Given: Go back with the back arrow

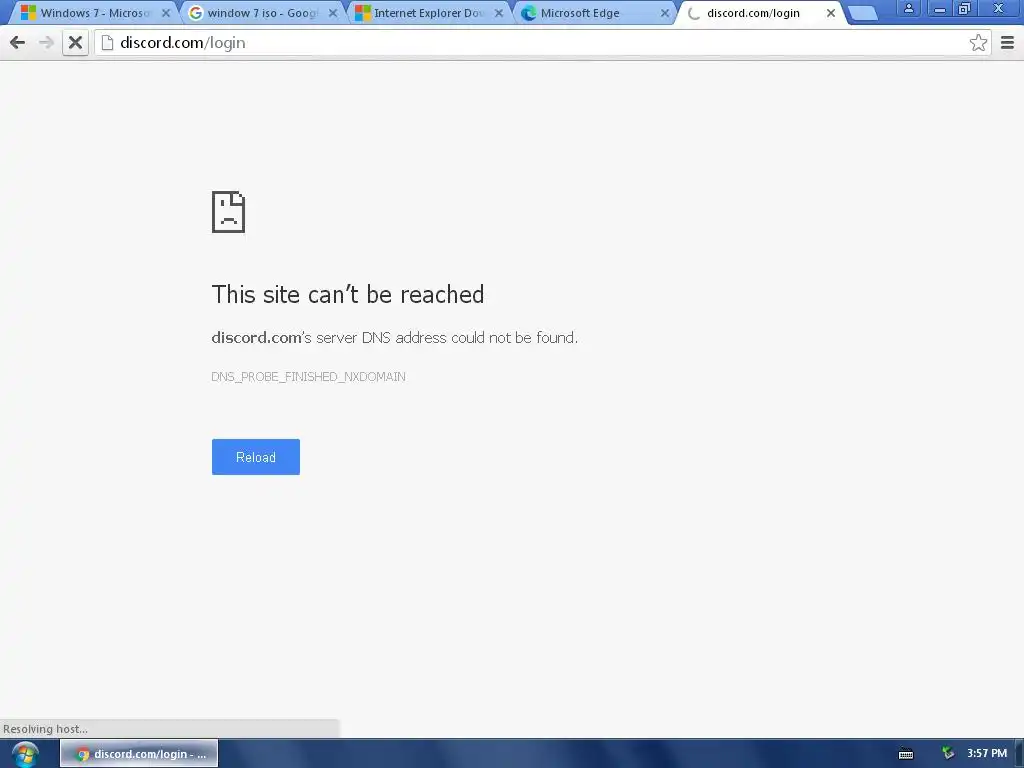Looking at the screenshot, I should point(18,43).
